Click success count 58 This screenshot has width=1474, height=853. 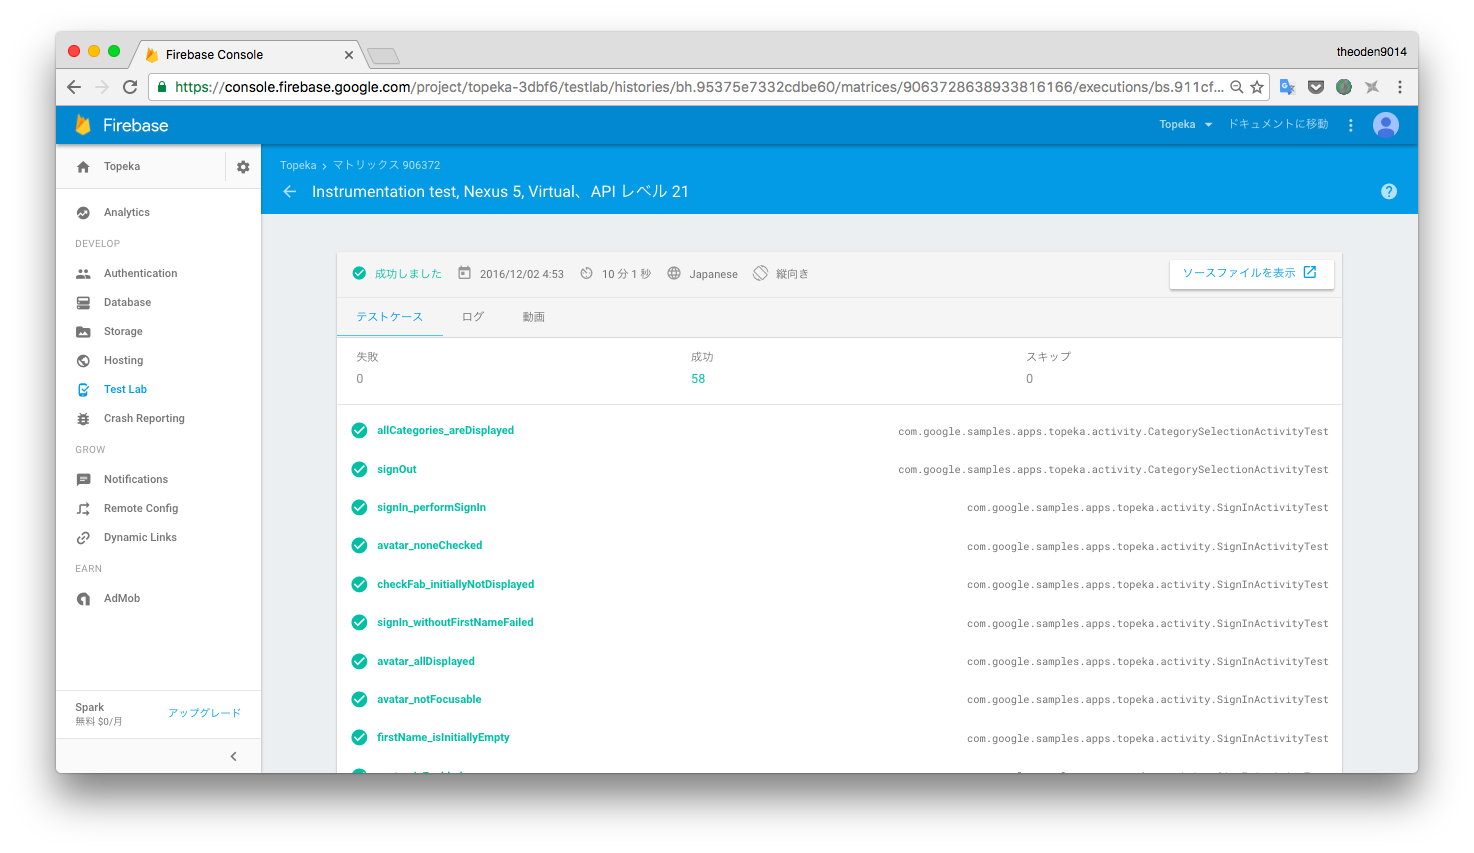(698, 379)
